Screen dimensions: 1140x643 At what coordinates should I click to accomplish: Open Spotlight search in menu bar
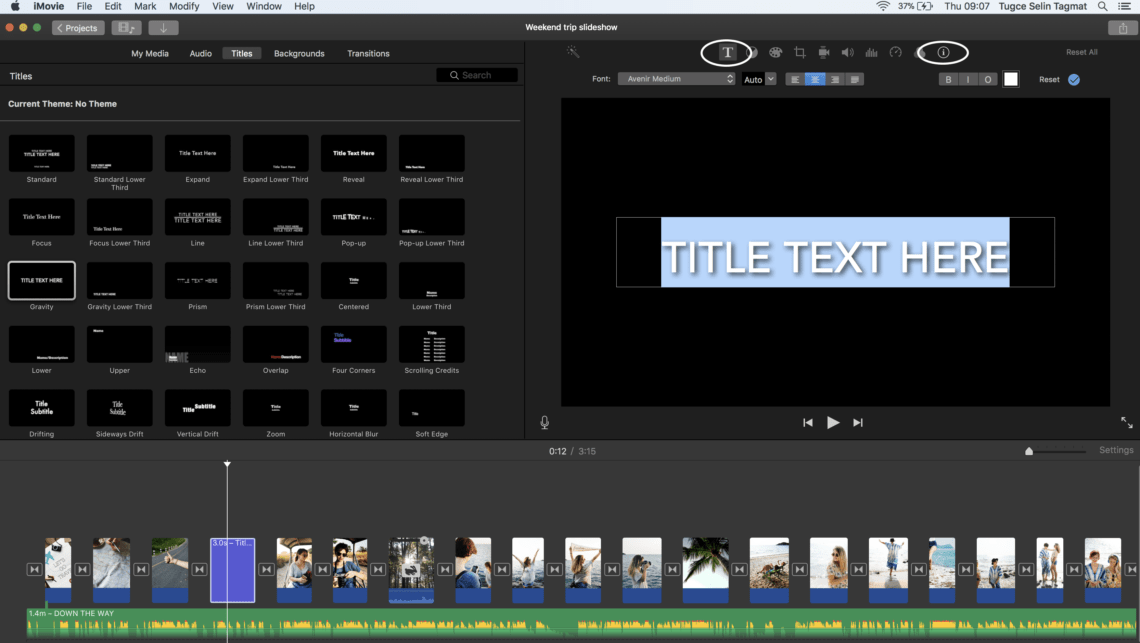(x=1102, y=7)
